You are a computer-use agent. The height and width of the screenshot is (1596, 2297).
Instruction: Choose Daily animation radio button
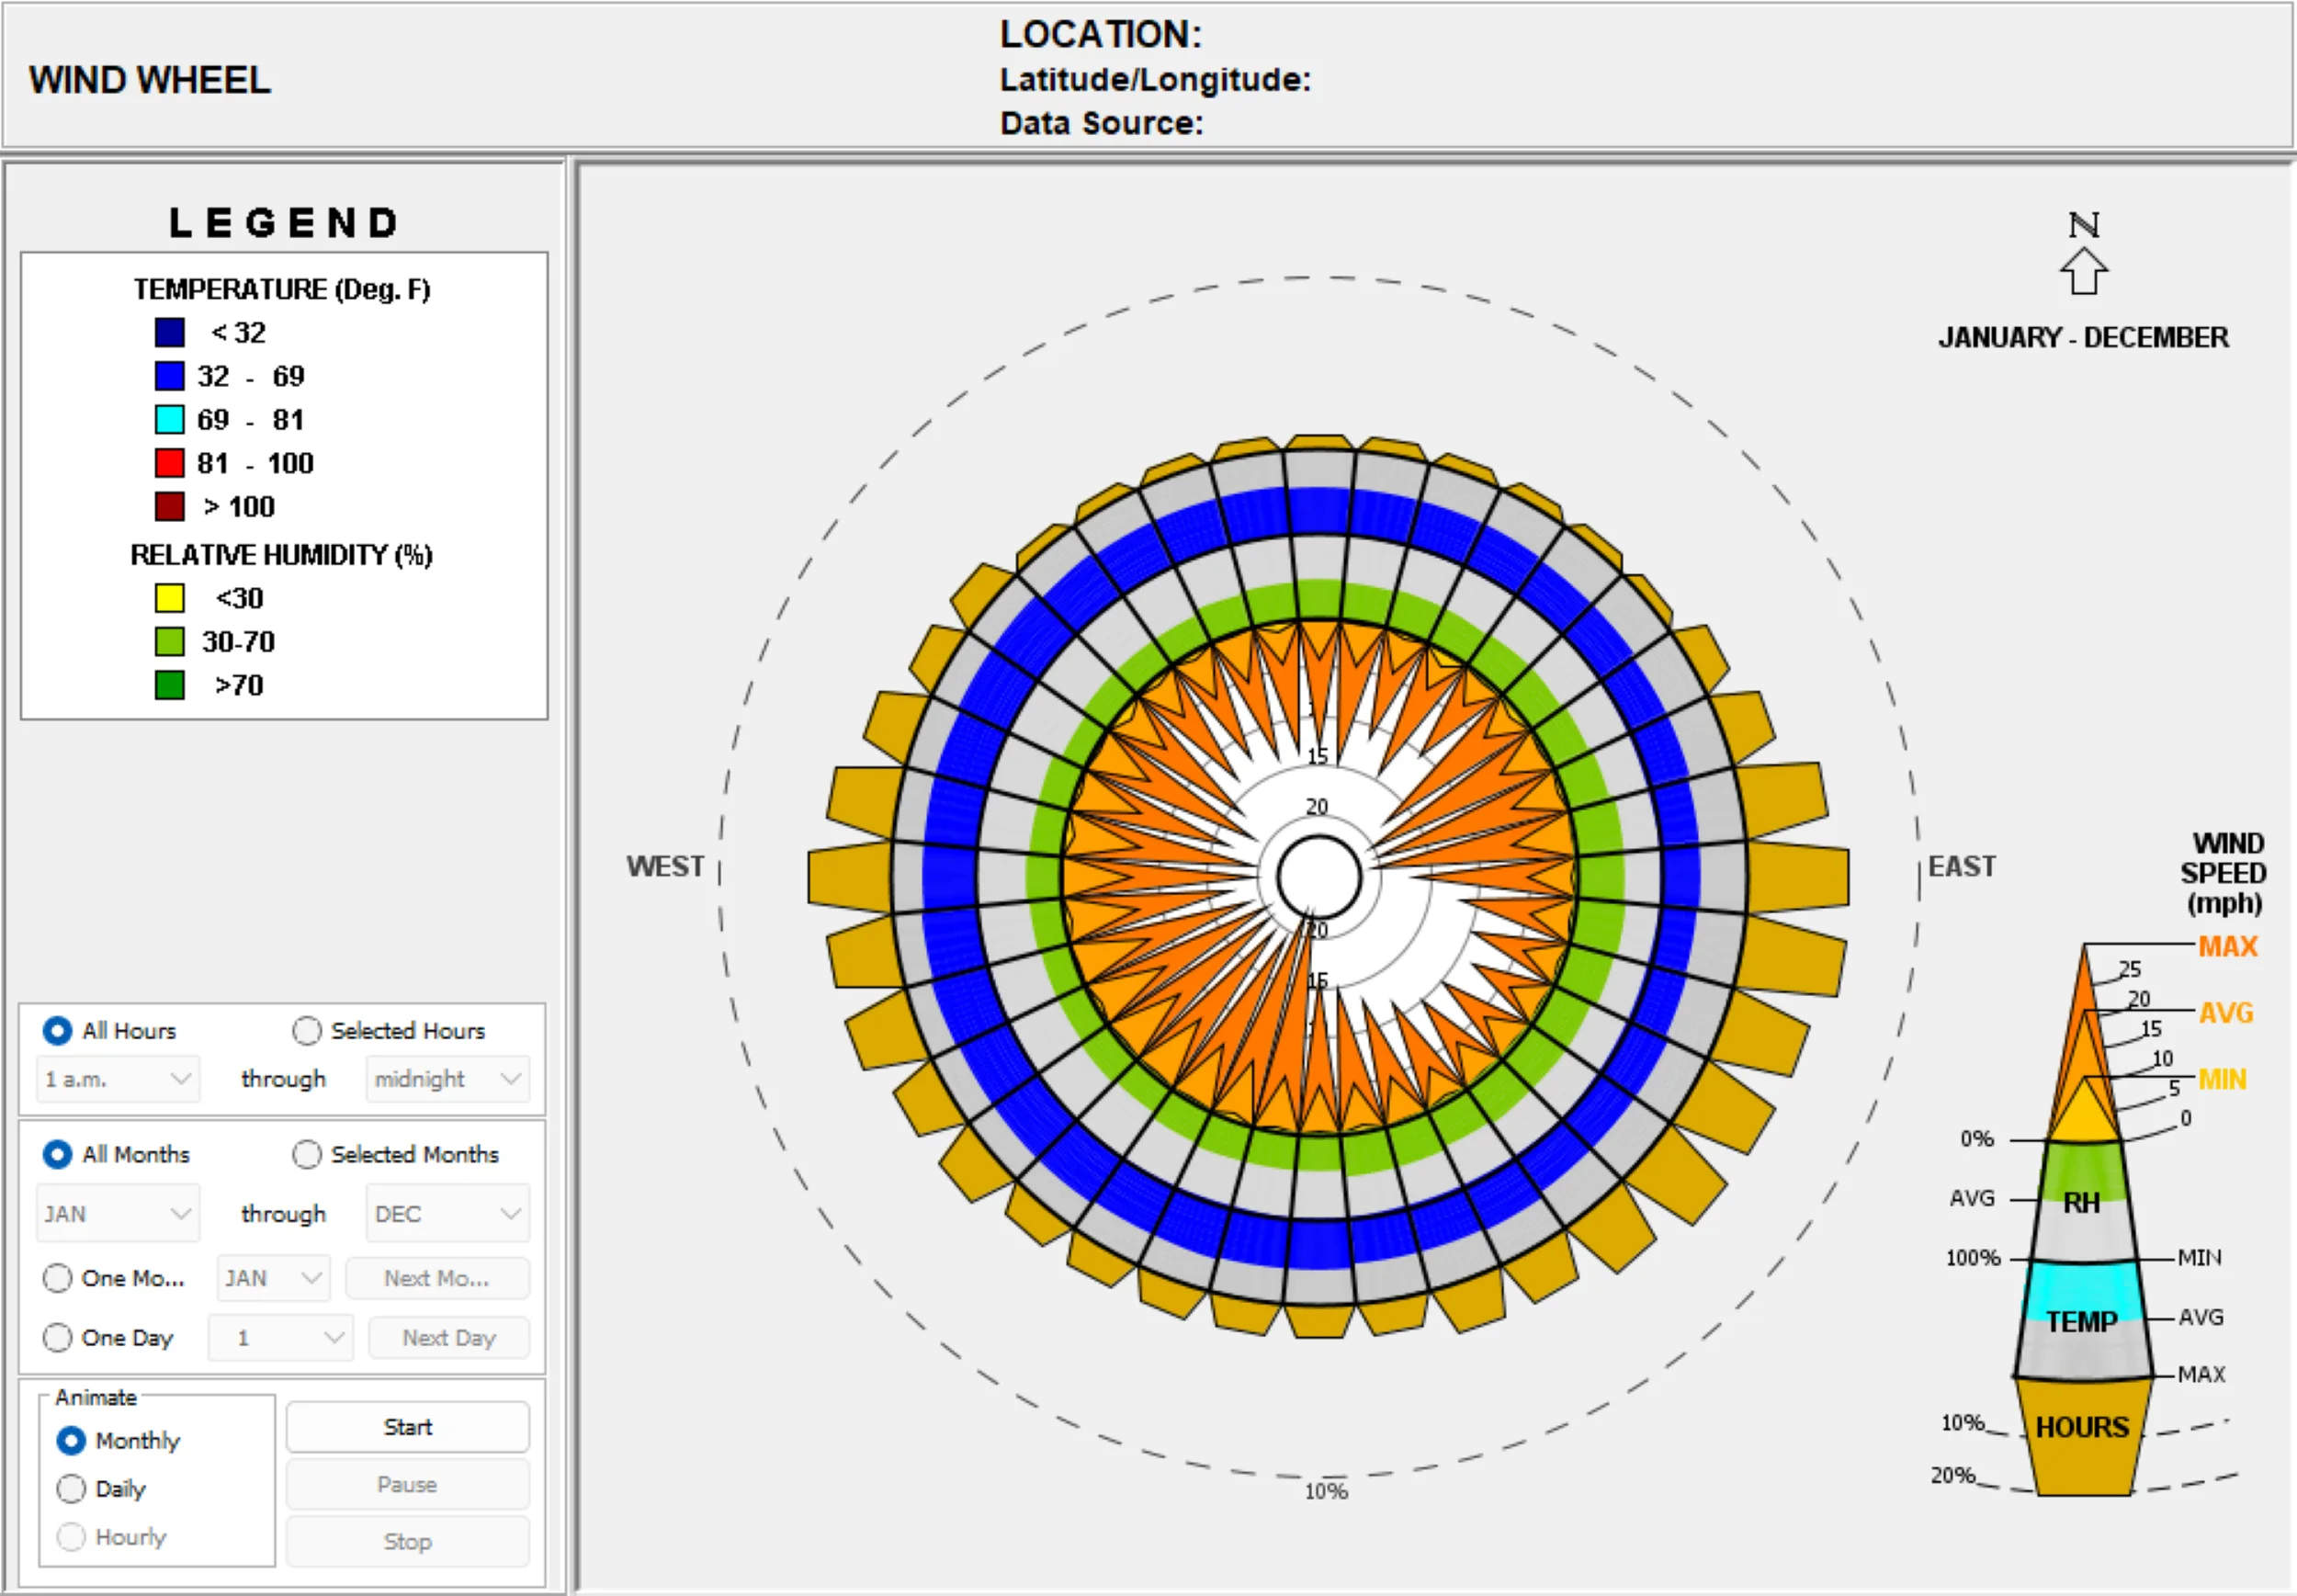coord(71,1488)
